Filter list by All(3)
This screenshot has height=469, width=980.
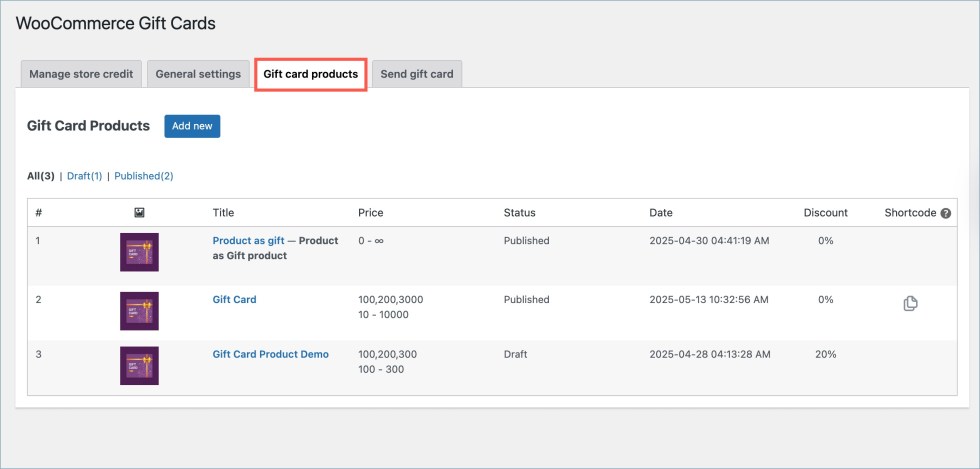[41, 176]
